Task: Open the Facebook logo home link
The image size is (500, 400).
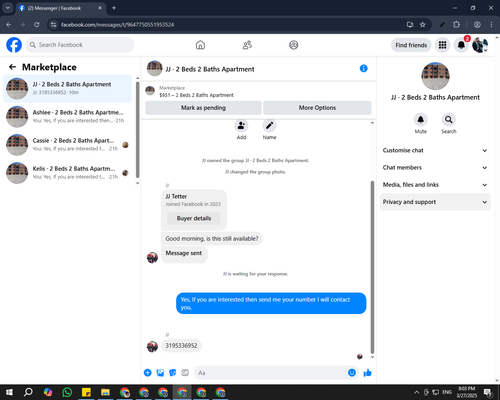Action: point(14,45)
